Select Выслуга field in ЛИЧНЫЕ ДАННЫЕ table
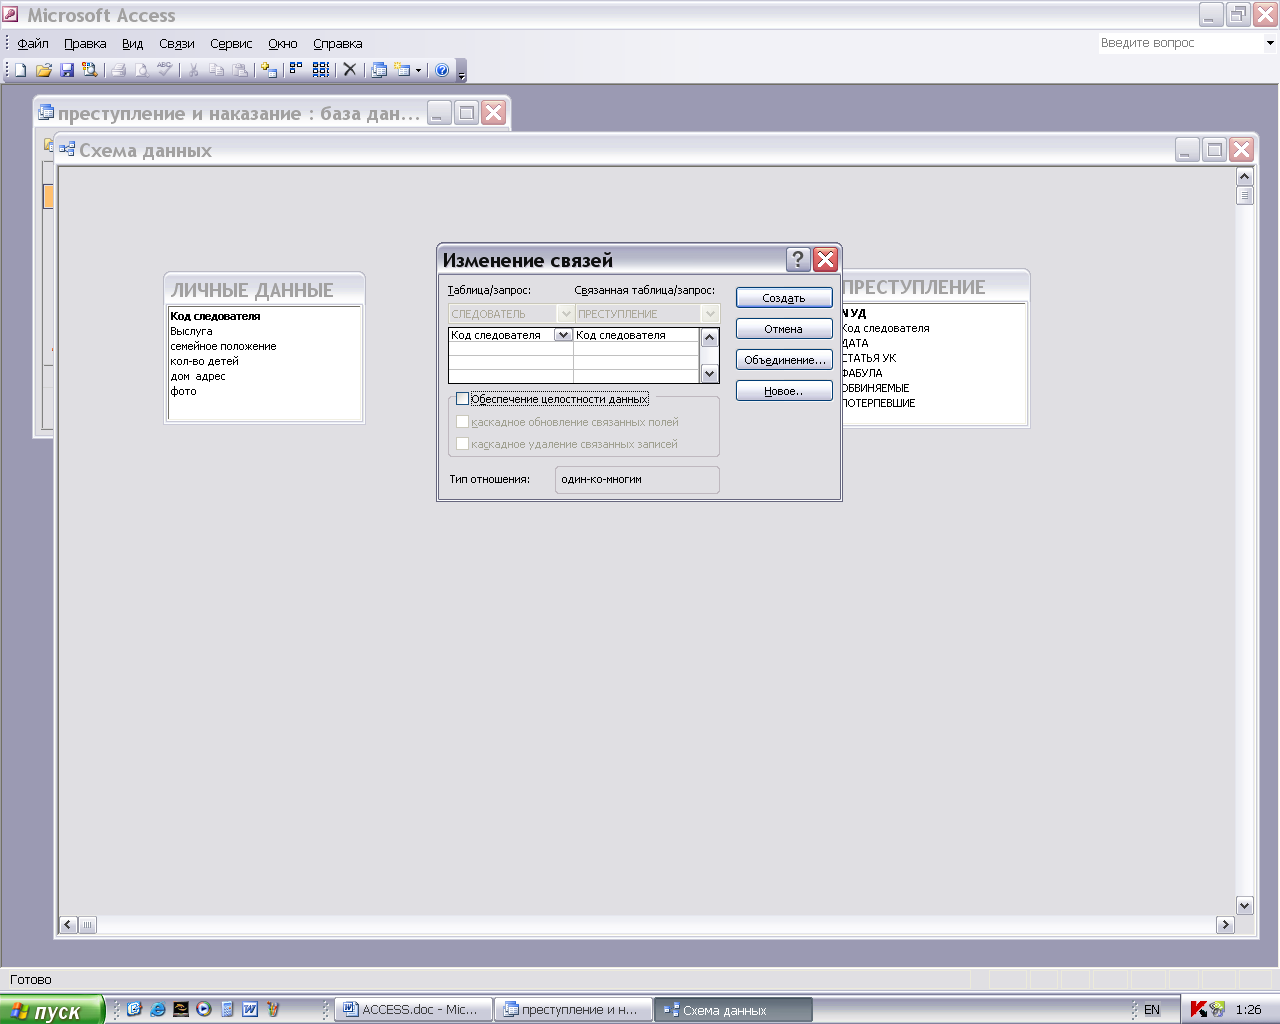 coord(191,331)
